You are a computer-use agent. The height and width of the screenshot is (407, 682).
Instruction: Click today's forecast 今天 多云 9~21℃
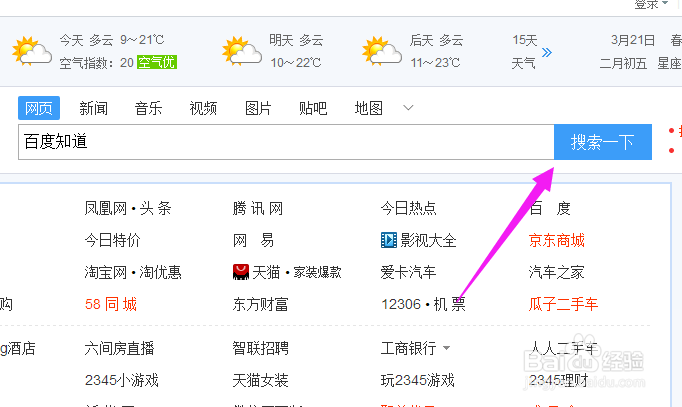click(x=112, y=40)
